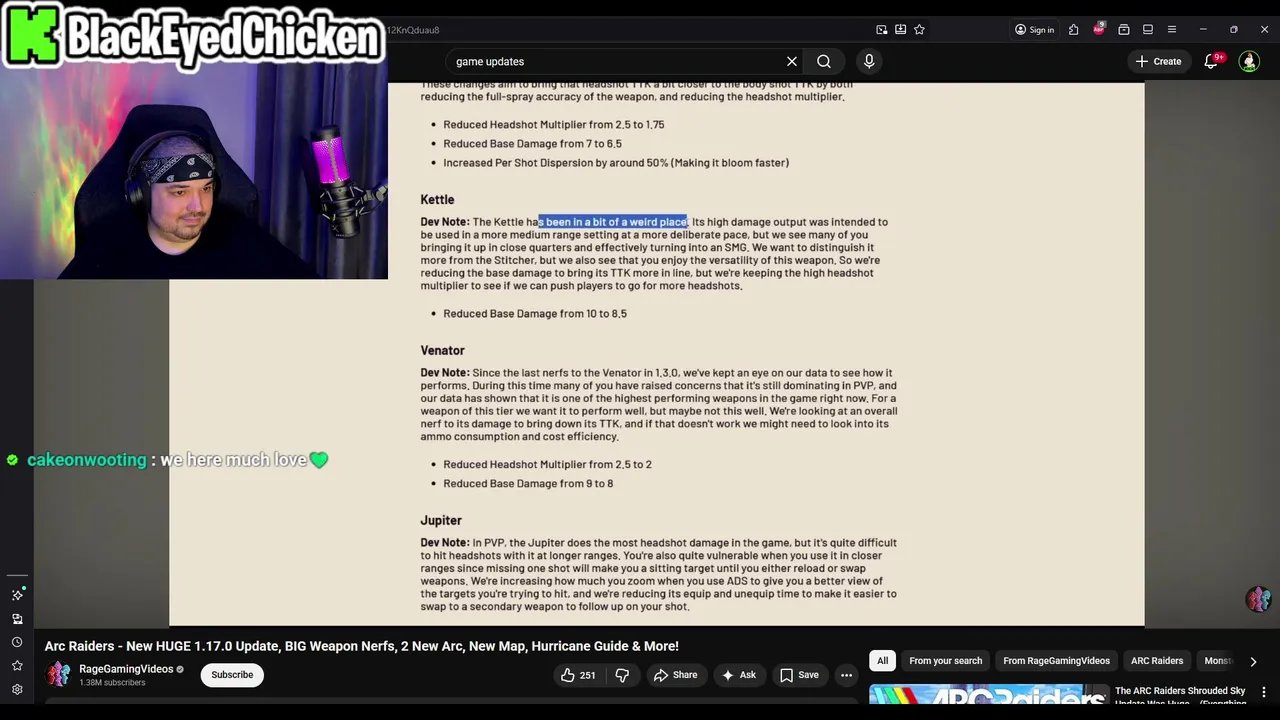Open options for the Shrouded Sky suggested video

(x=1264, y=692)
